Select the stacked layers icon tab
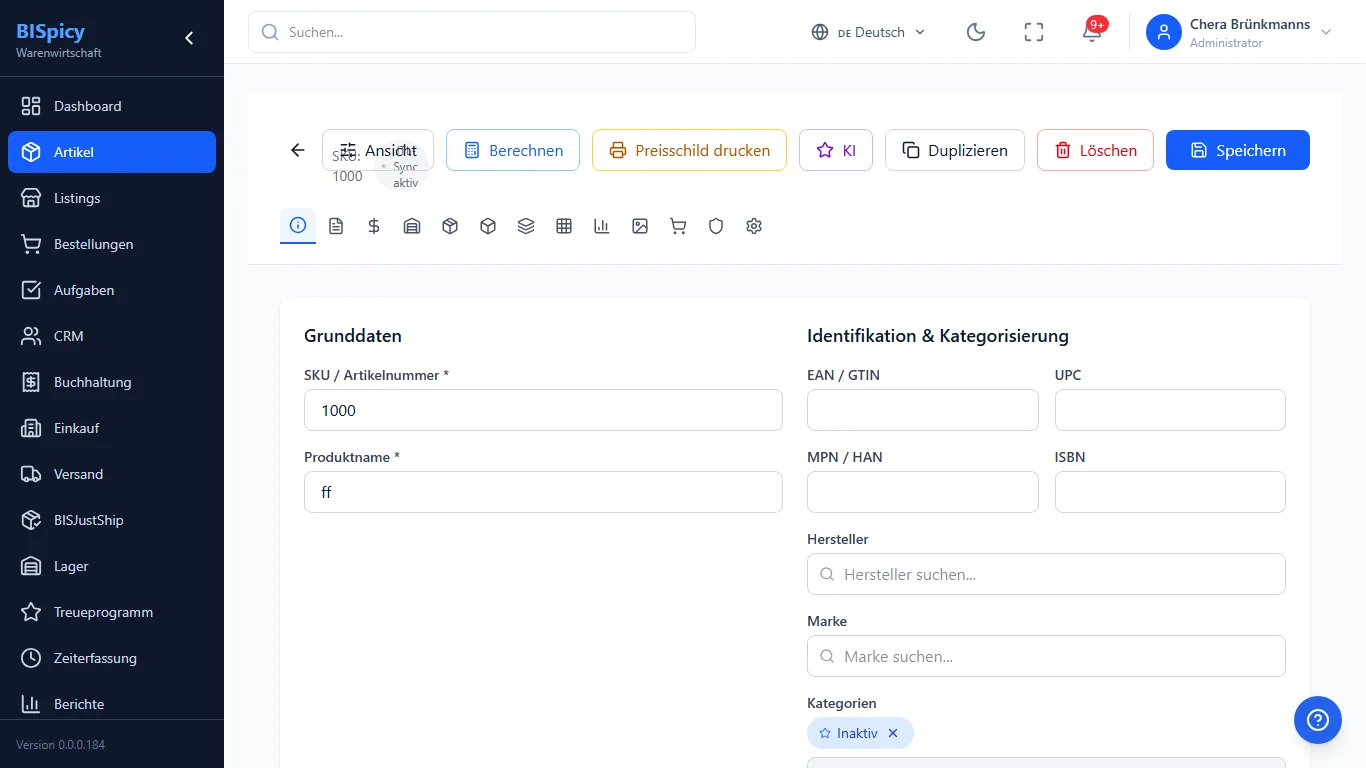 point(526,226)
